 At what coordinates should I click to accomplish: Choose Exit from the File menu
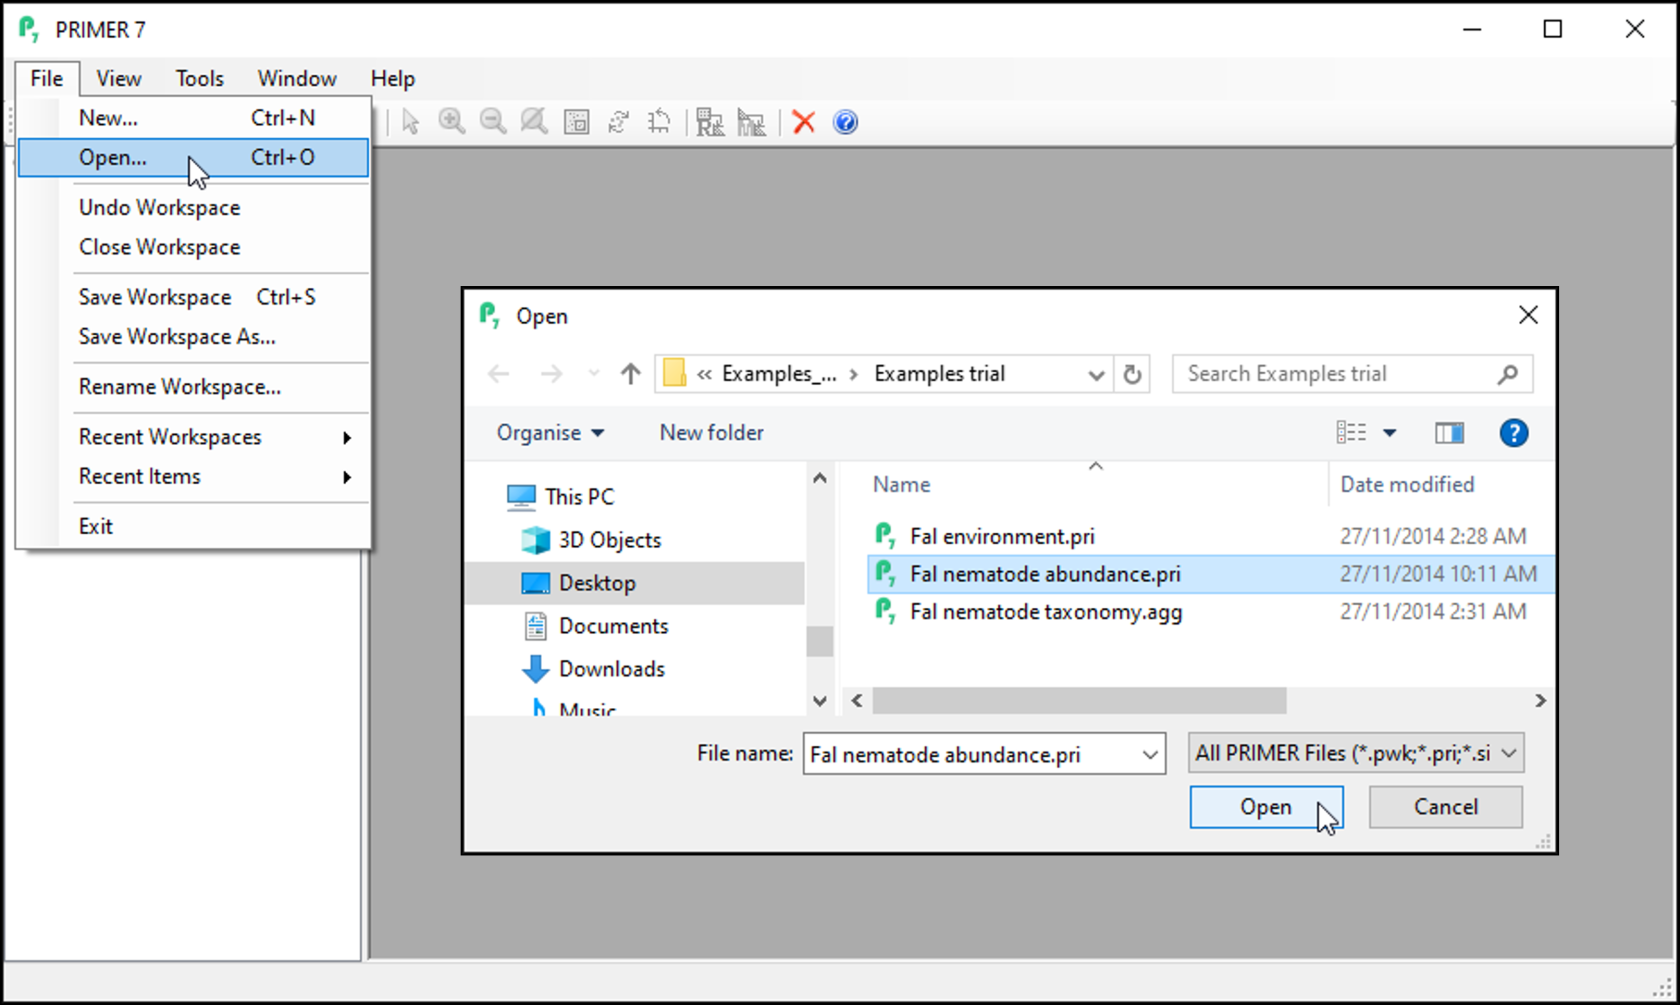click(194, 526)
